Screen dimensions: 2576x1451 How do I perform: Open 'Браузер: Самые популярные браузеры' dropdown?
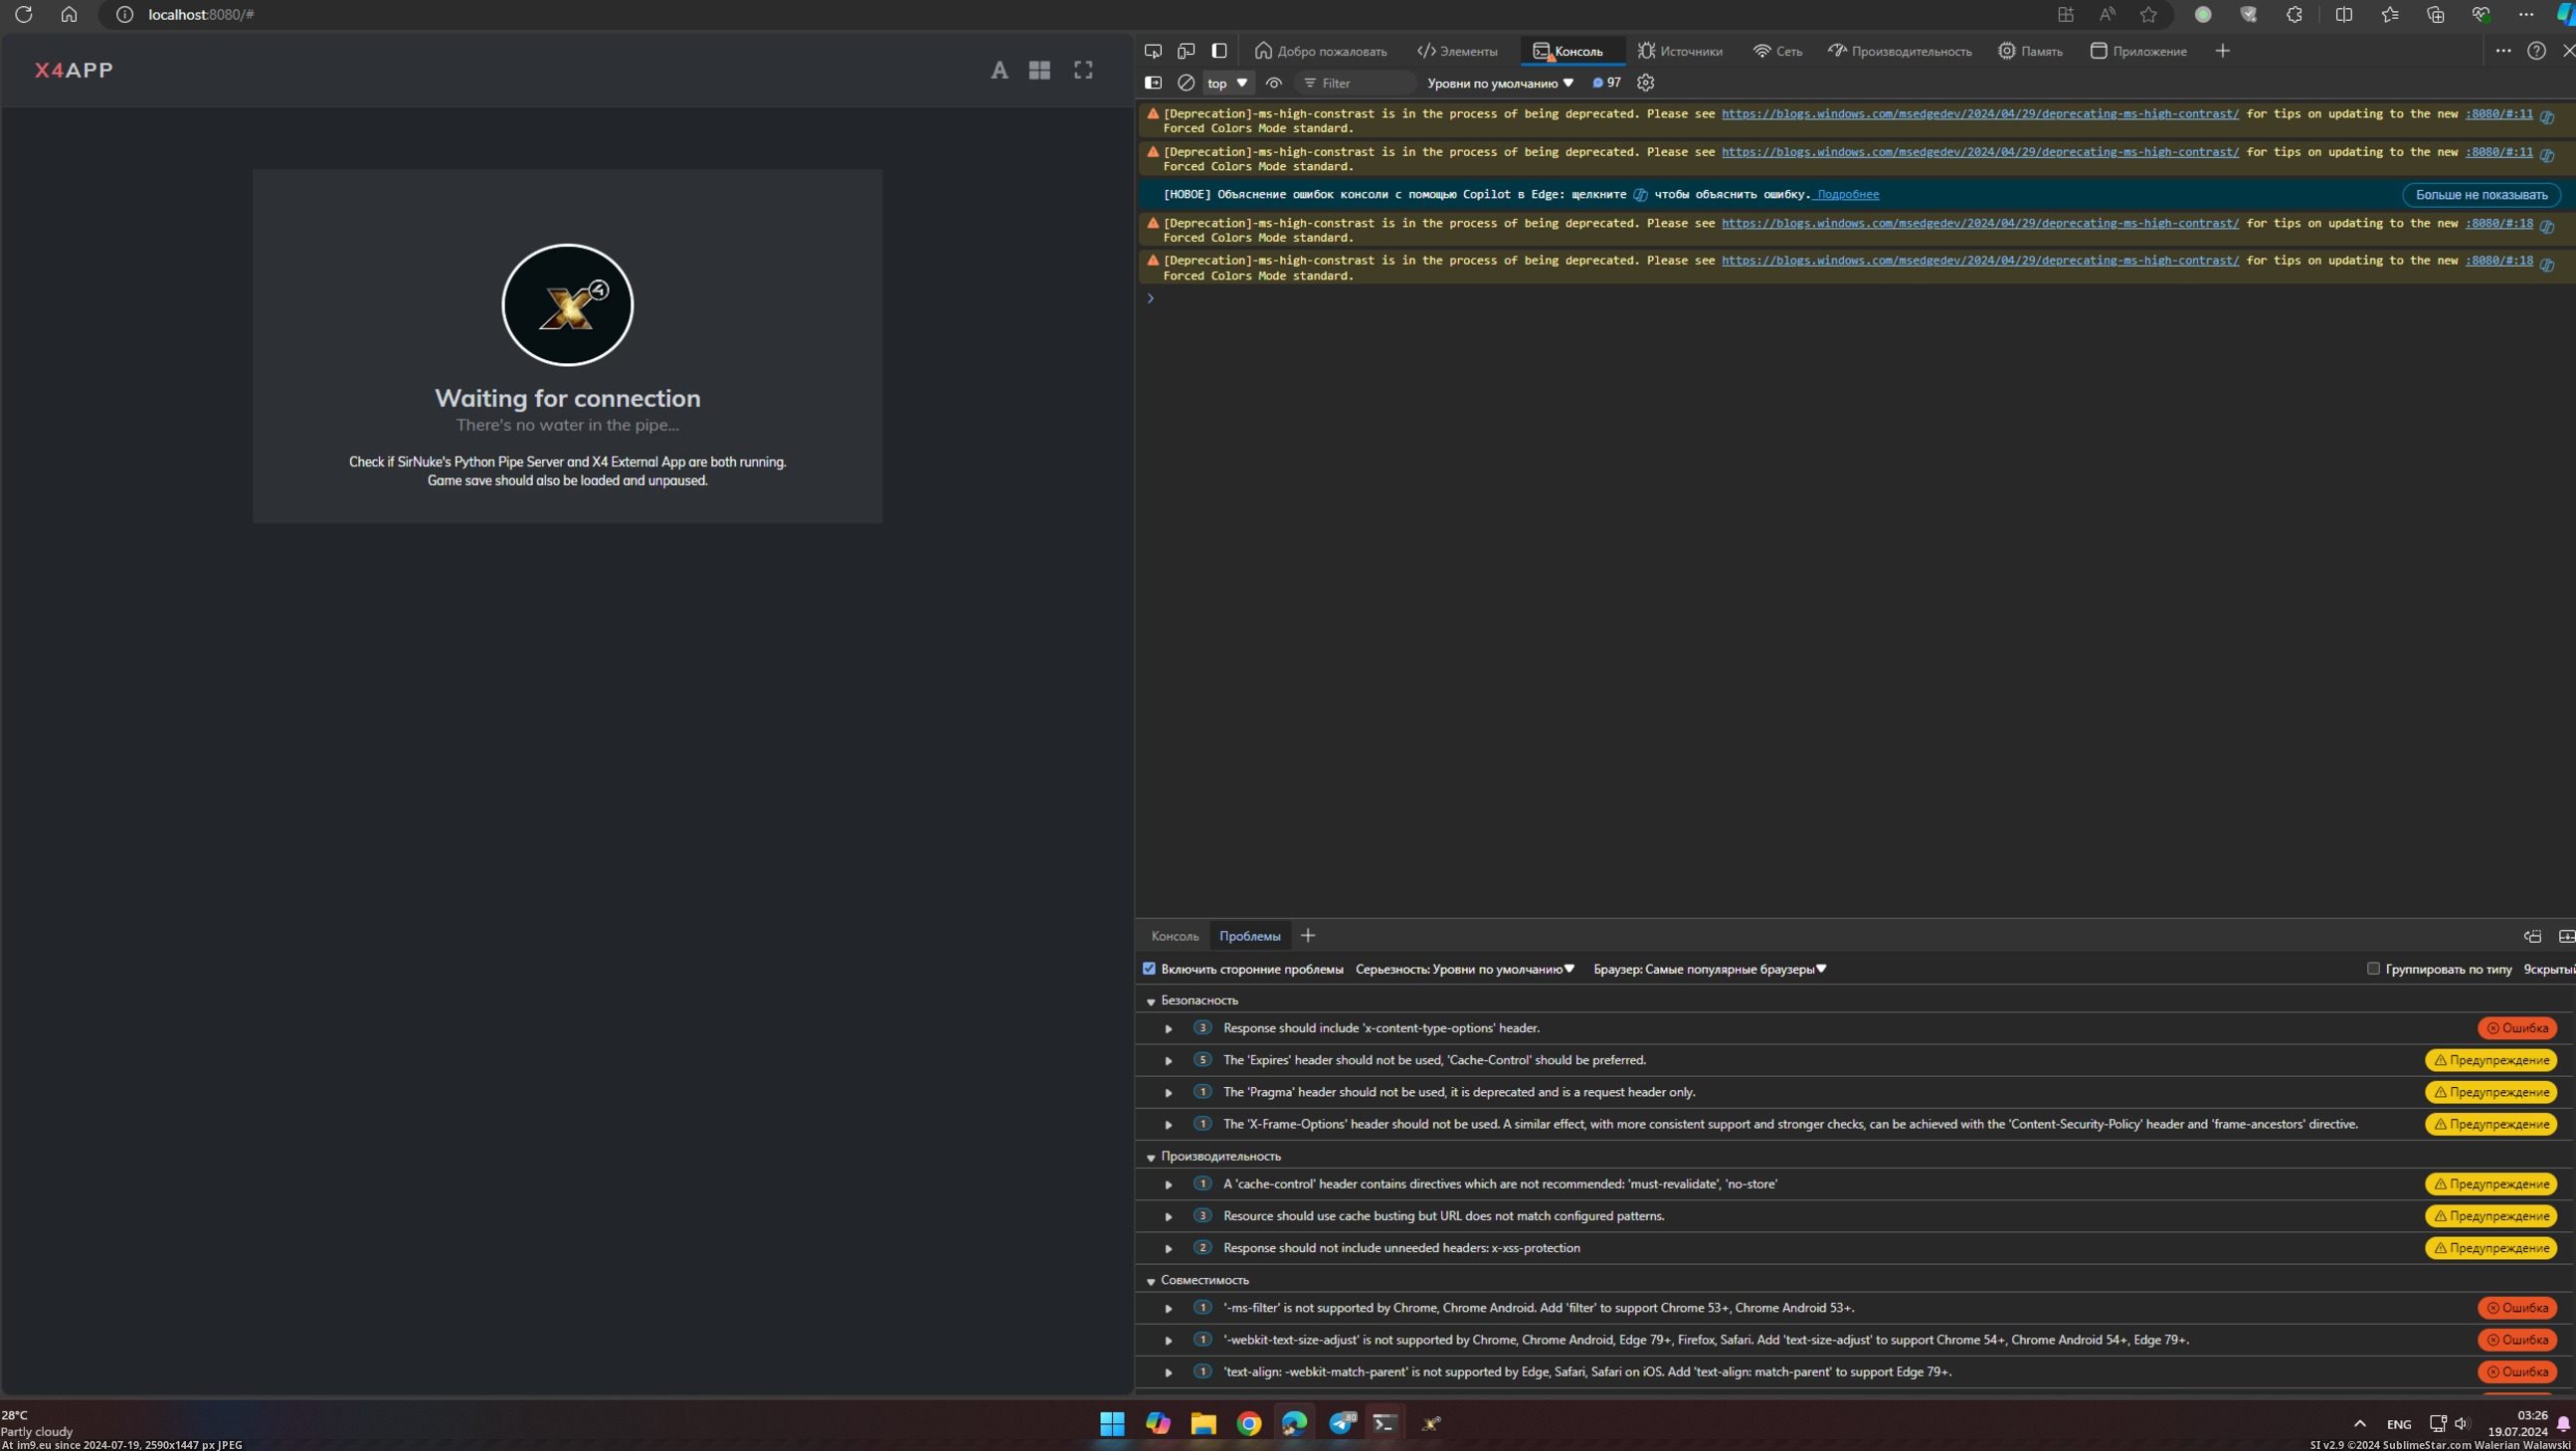pos(1710,969)
